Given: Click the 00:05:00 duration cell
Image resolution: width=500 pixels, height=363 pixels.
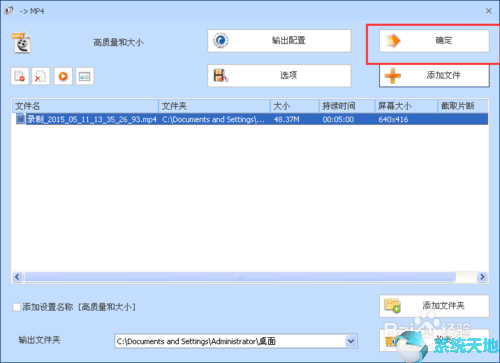Looking at the screenshot, I should (x=338, y=119).
